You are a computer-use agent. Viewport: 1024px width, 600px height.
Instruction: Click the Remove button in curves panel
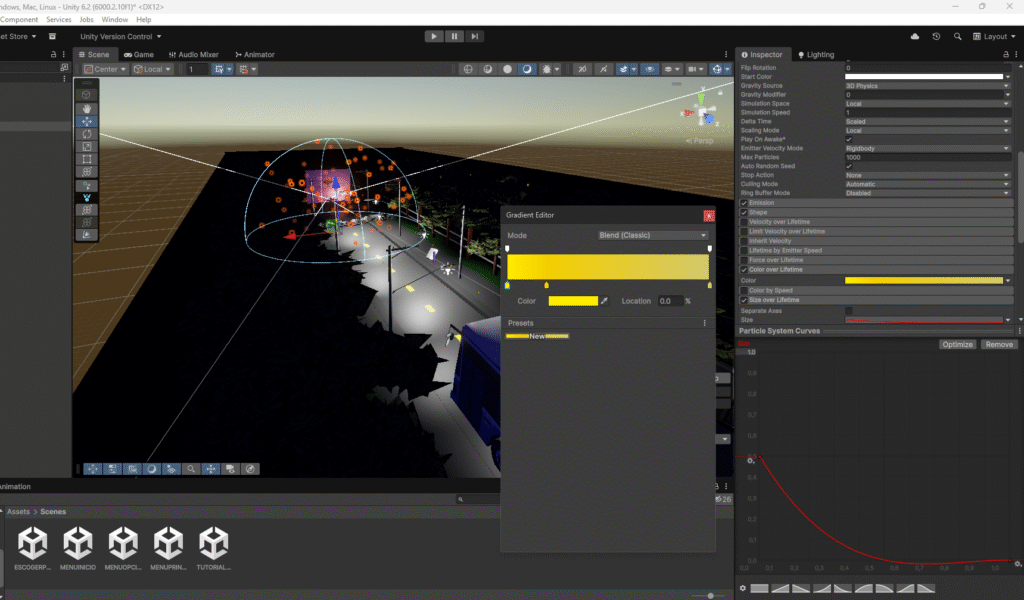(998, 344)
